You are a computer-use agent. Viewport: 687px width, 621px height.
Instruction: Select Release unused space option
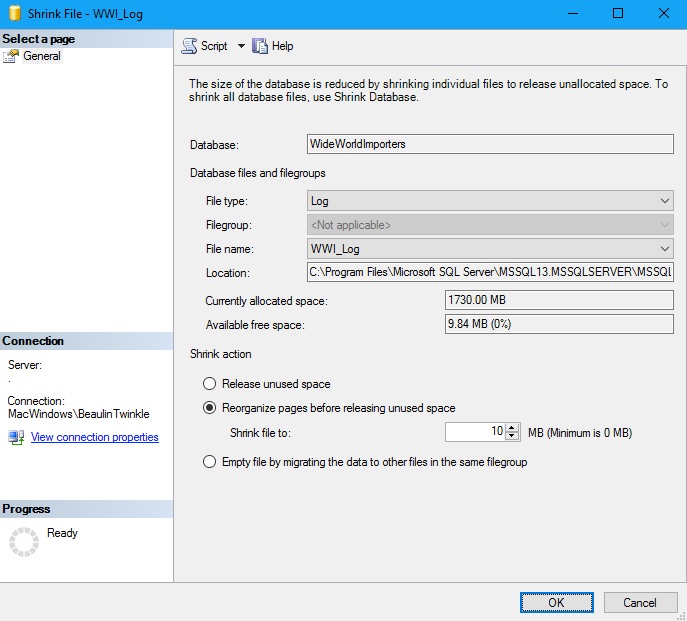coord(209,384)
